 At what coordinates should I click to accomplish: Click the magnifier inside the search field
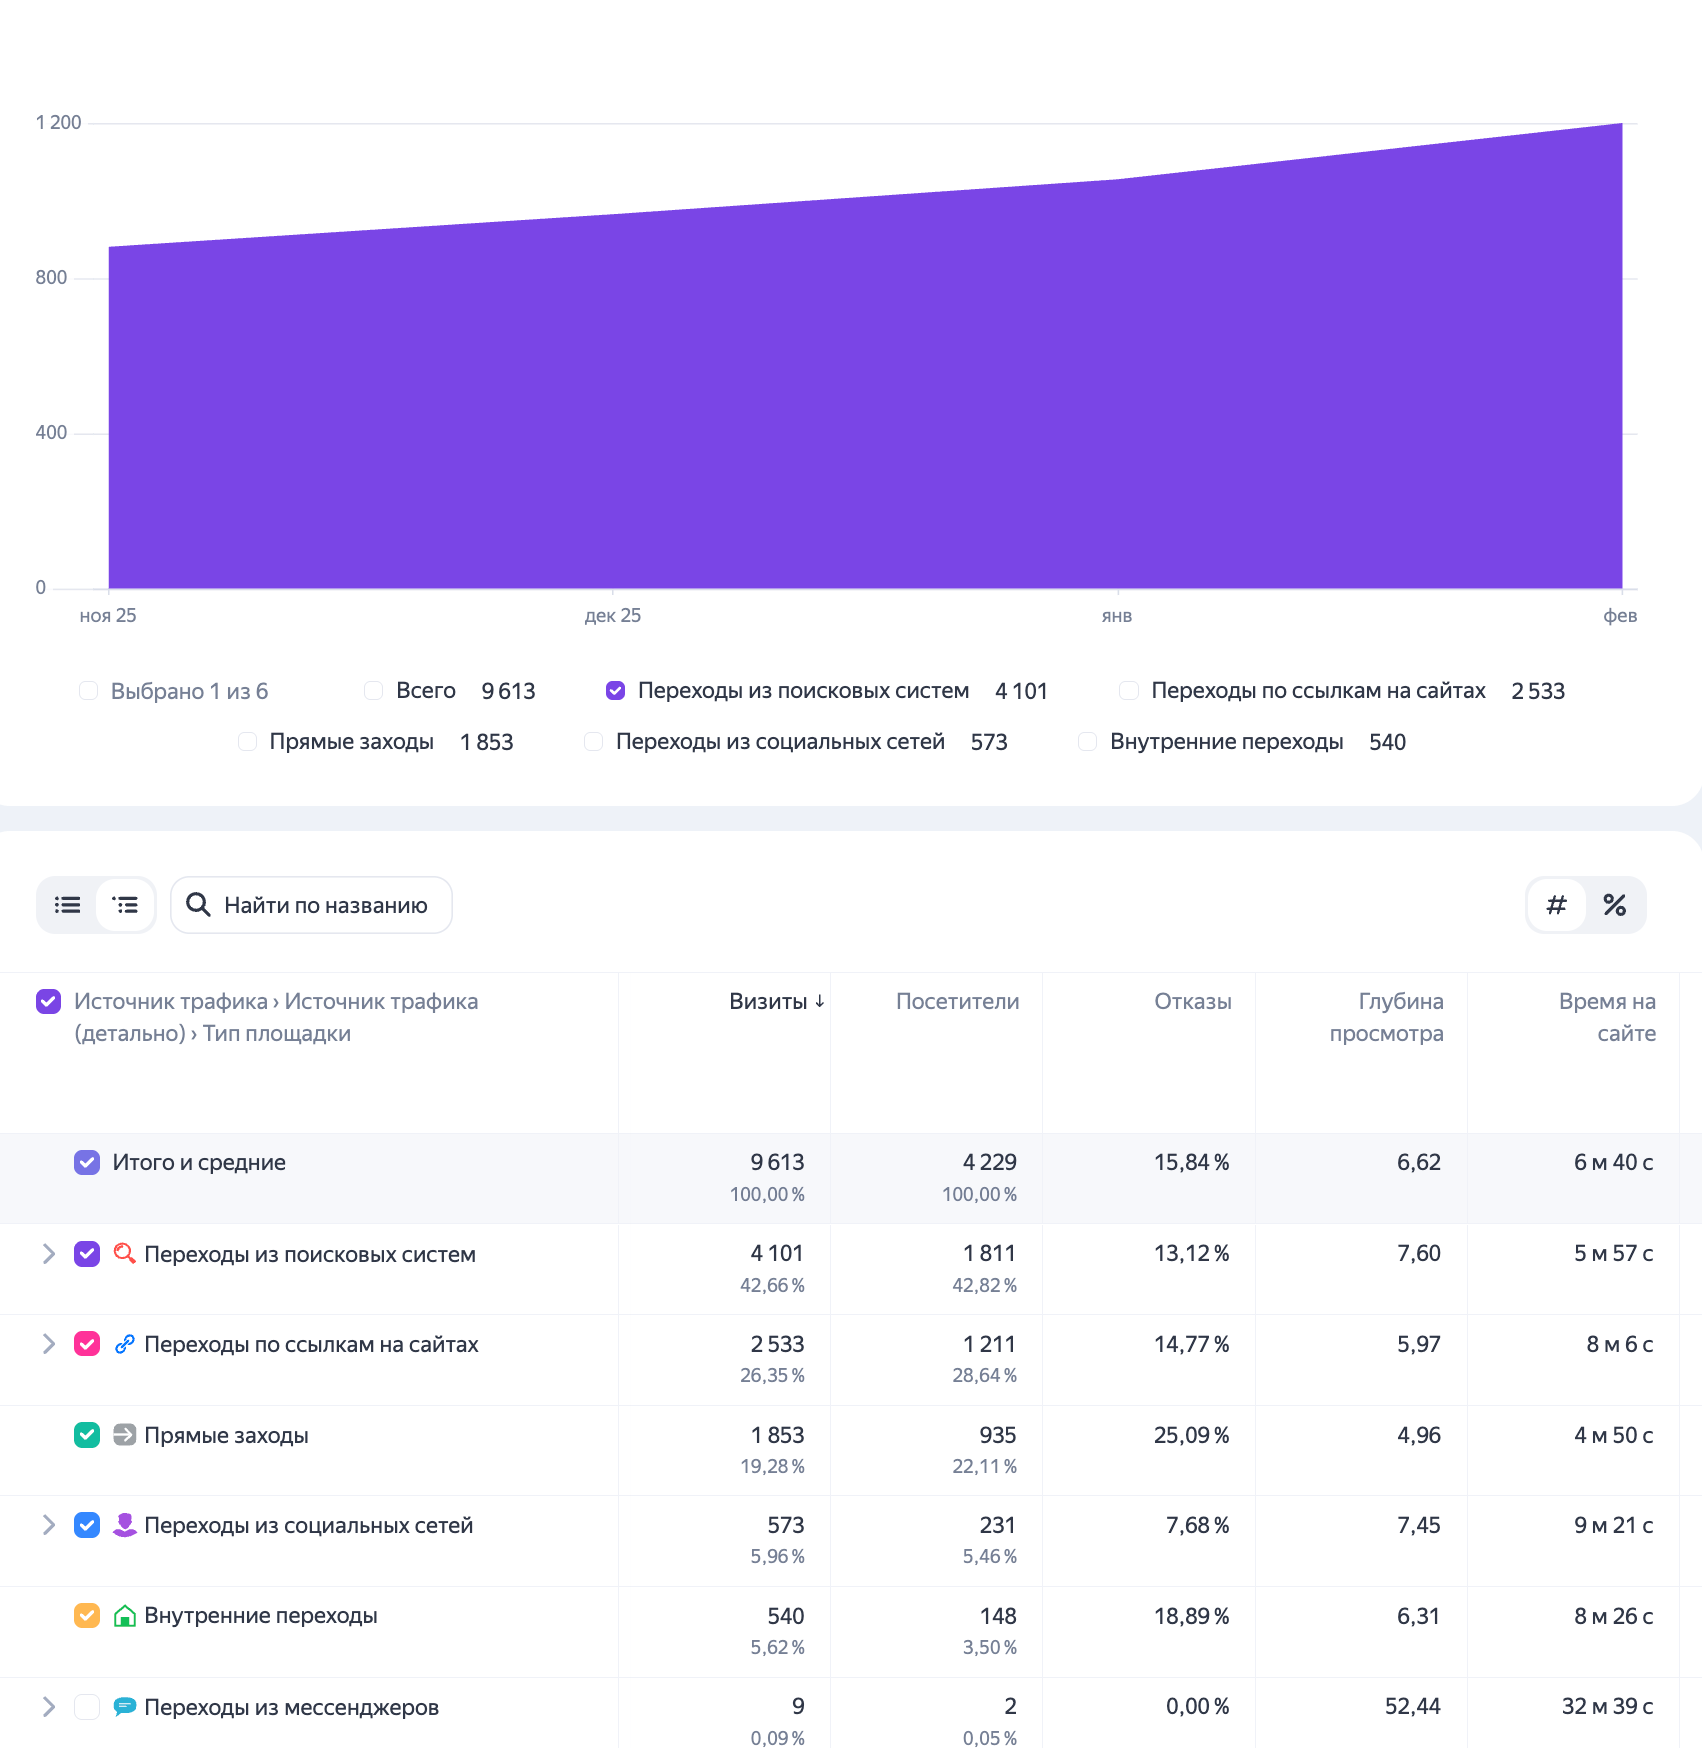(198, 905)
